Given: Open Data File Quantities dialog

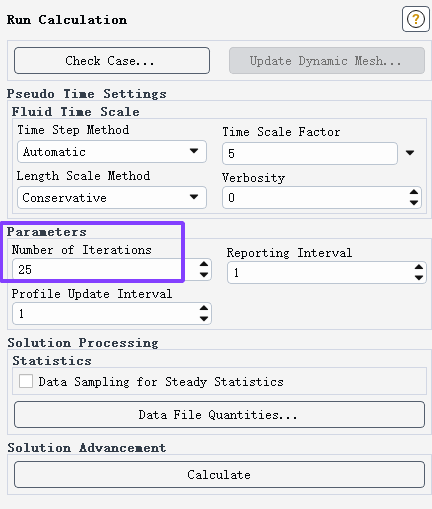Looking at the screenshot, I should click(x=219, y=414).
